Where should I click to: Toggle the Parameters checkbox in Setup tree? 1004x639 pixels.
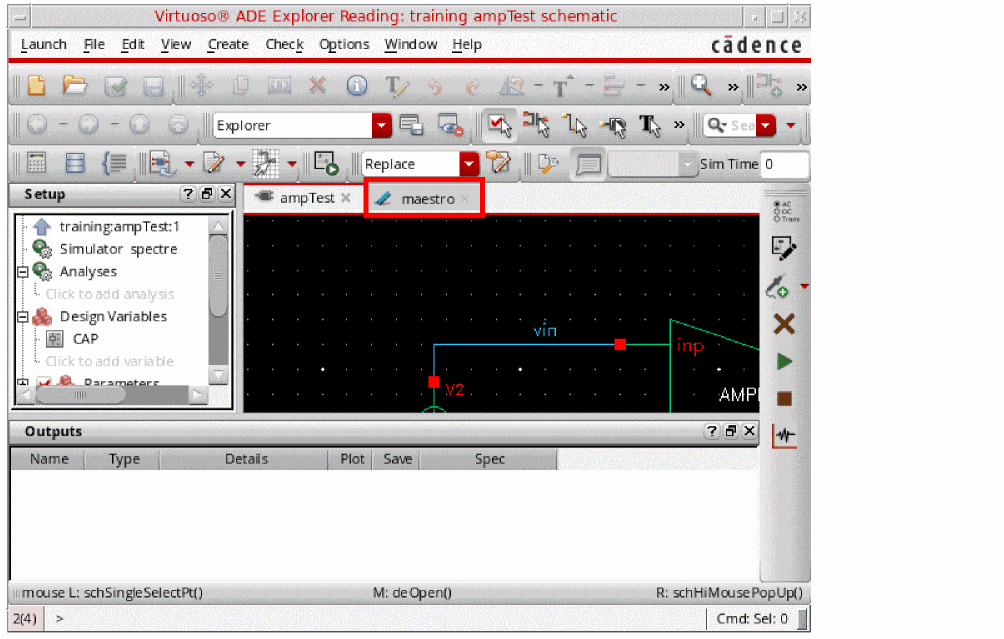click(x=44, y=383)
